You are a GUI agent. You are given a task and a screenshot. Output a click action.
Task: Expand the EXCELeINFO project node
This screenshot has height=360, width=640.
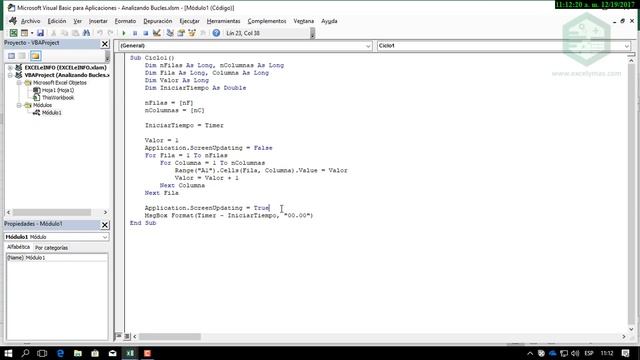(x=10, y=68)
